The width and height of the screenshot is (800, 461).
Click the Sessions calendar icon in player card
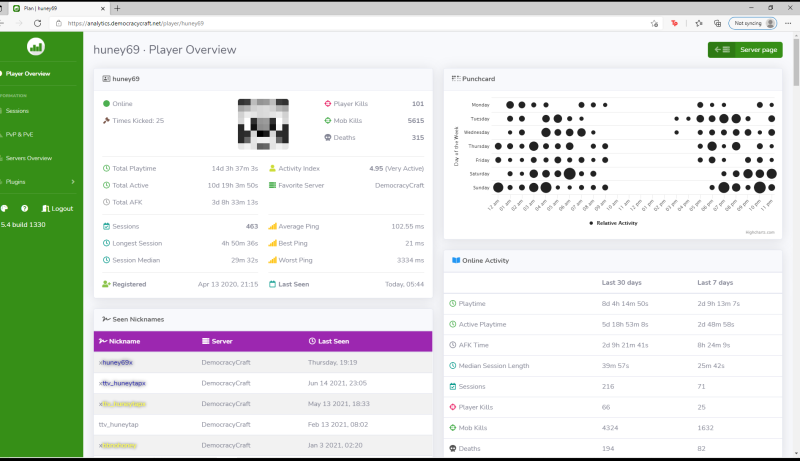[x=106, y=226]
